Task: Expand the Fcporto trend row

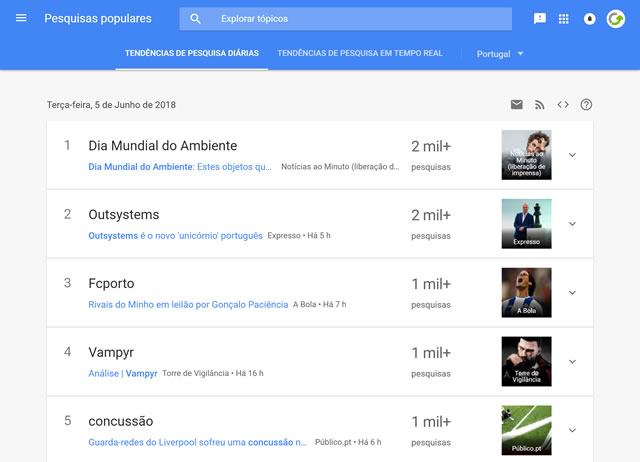Action: pyautogui.click(x=572, y=293)
